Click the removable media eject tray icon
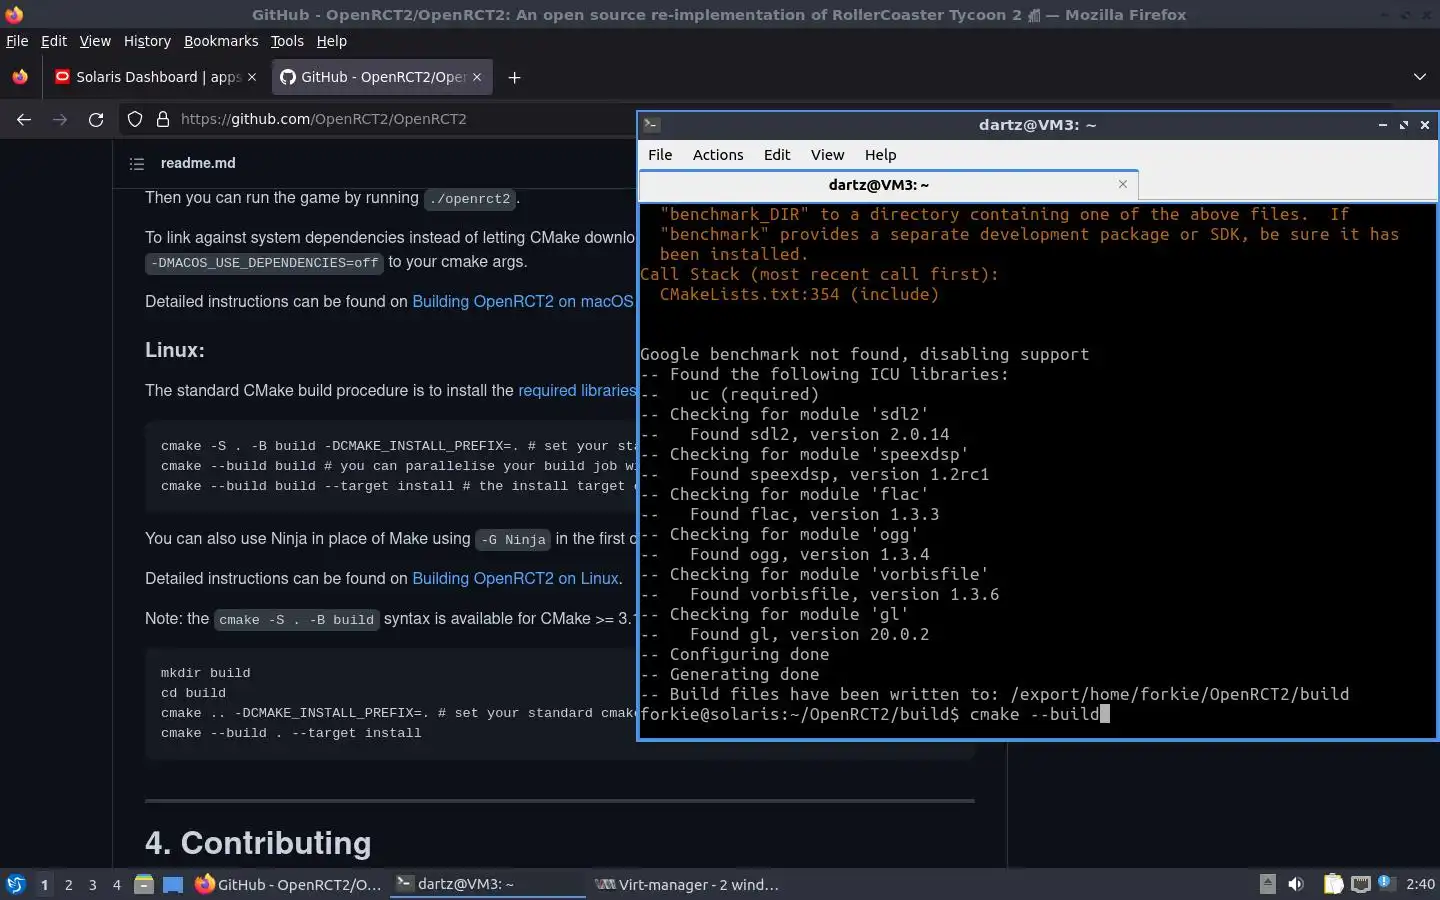This screenshot has height=900, width=1440. pyautogui.click(x=1267, y=883)
